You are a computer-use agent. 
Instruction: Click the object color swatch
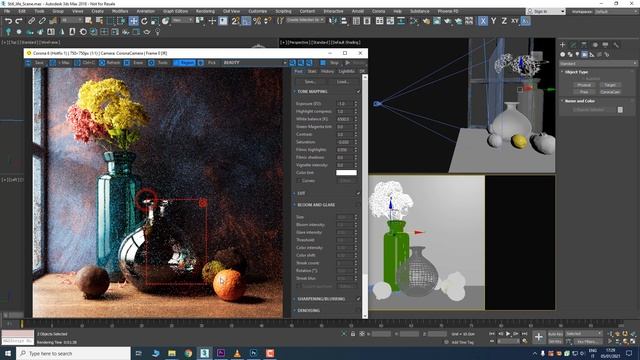[x=620, y=110]
